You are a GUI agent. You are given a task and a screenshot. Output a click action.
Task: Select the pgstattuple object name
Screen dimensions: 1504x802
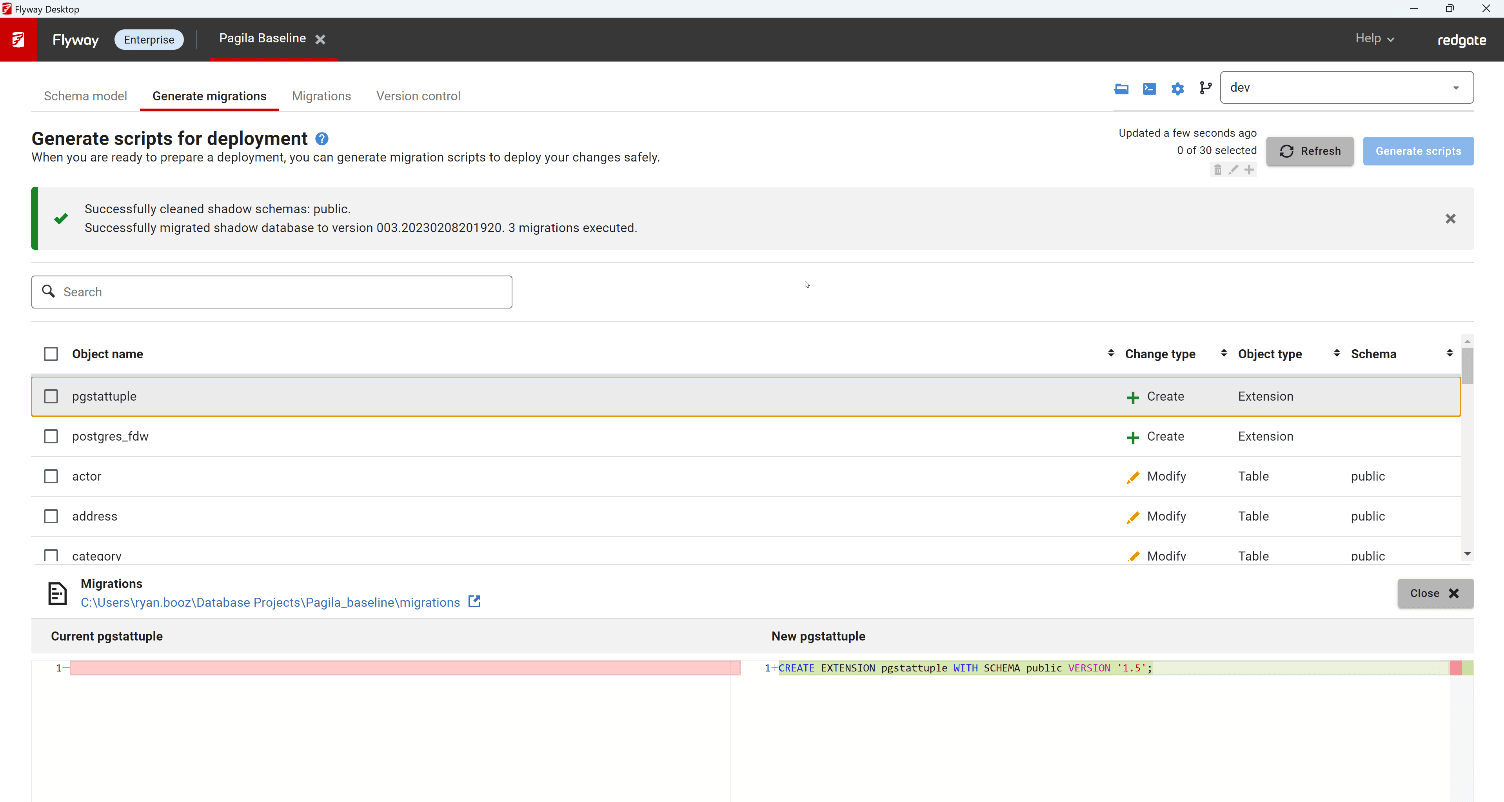(104, 396)
